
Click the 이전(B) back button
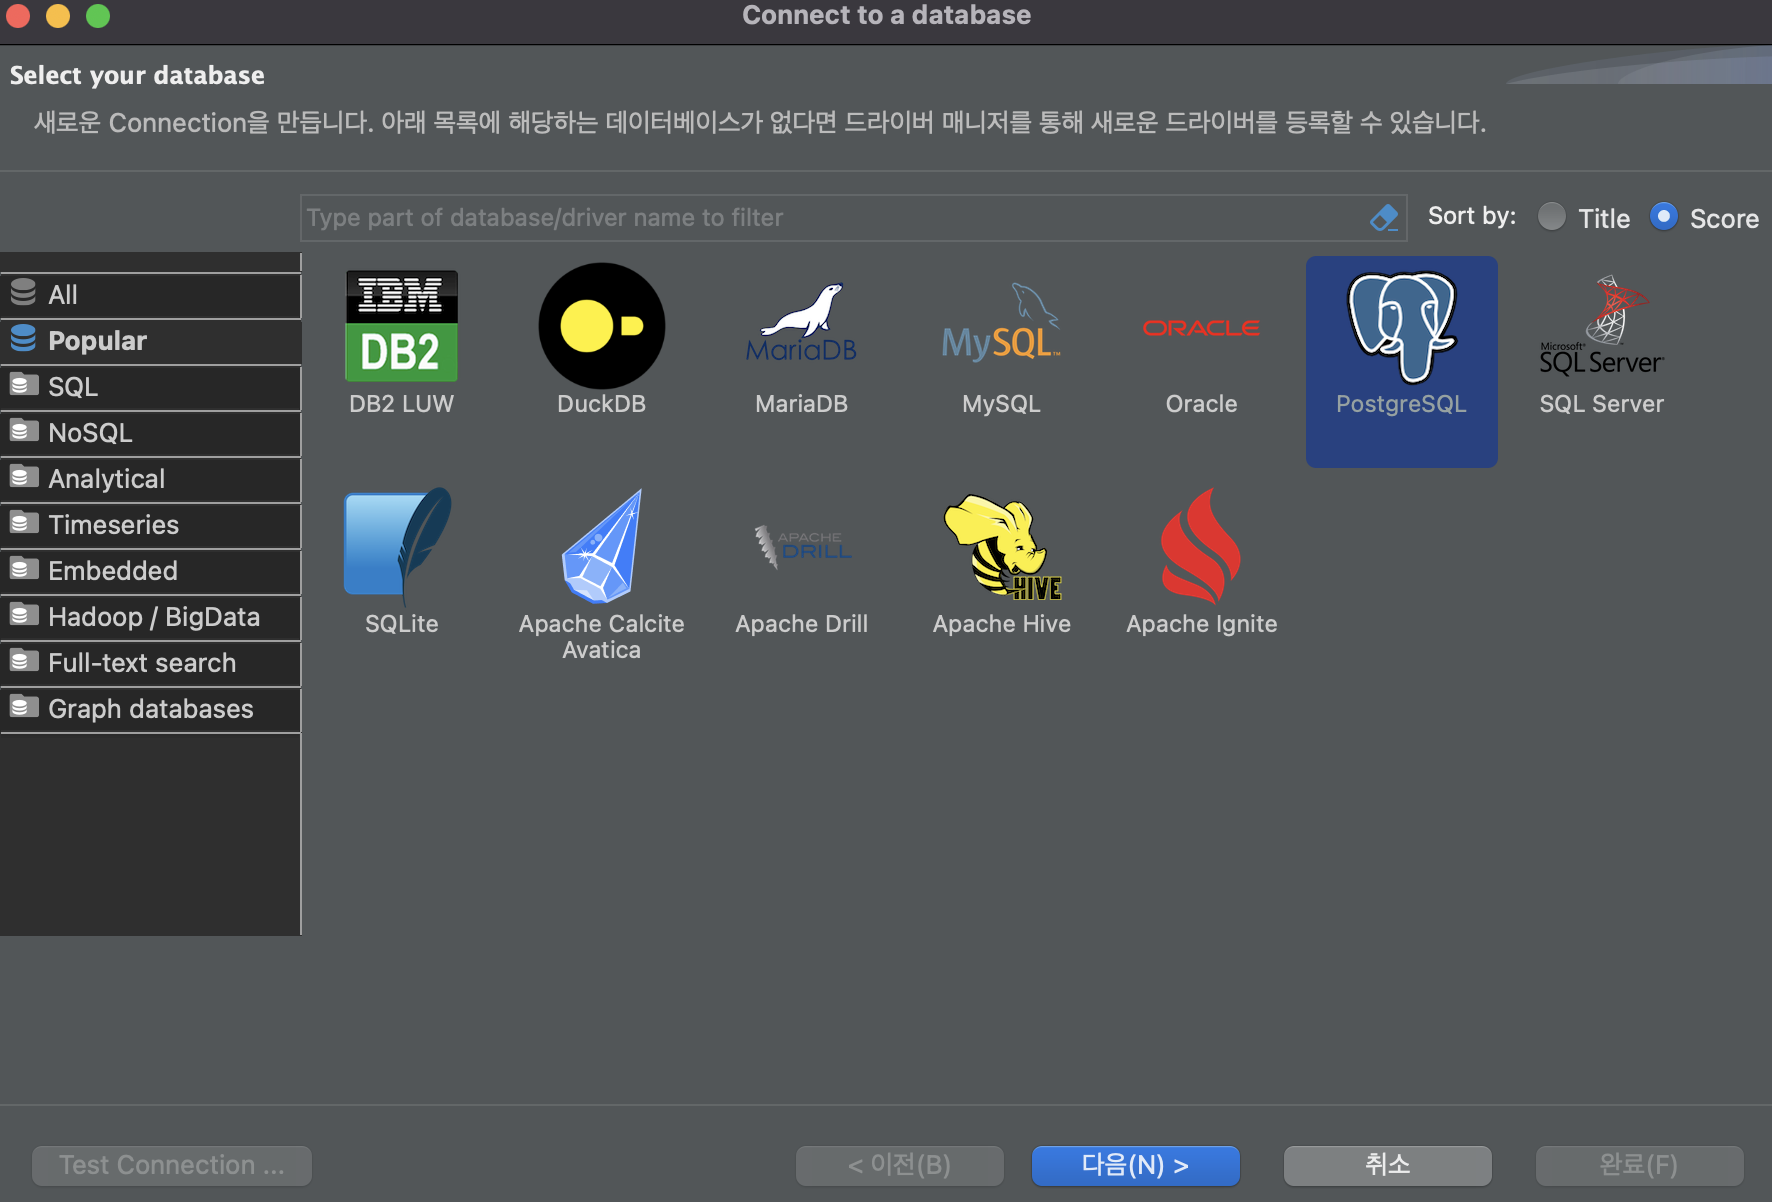900,1166
